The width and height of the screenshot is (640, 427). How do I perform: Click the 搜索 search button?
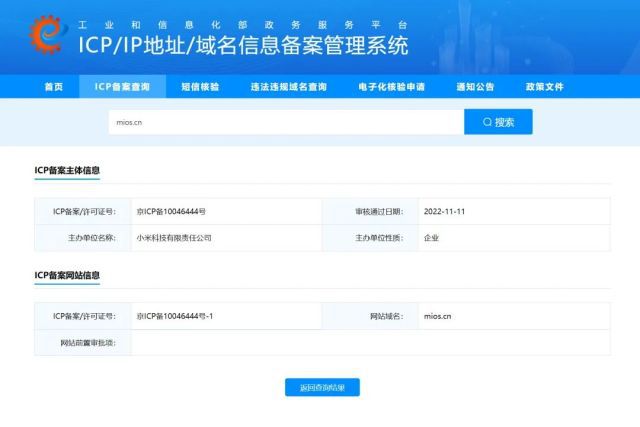[498, 122]
